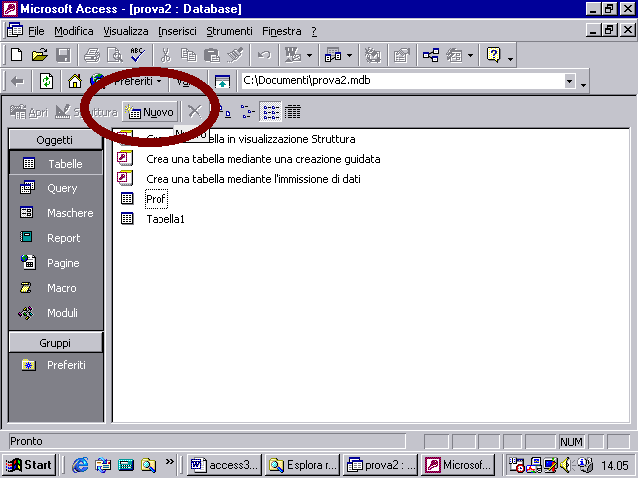
Task: Open the Strumenti menu
Action: point(229,31)
